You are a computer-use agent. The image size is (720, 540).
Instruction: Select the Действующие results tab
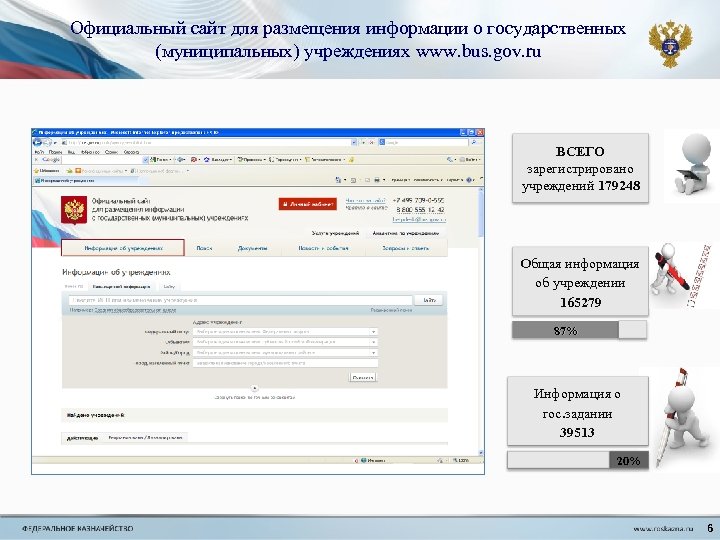82,438
